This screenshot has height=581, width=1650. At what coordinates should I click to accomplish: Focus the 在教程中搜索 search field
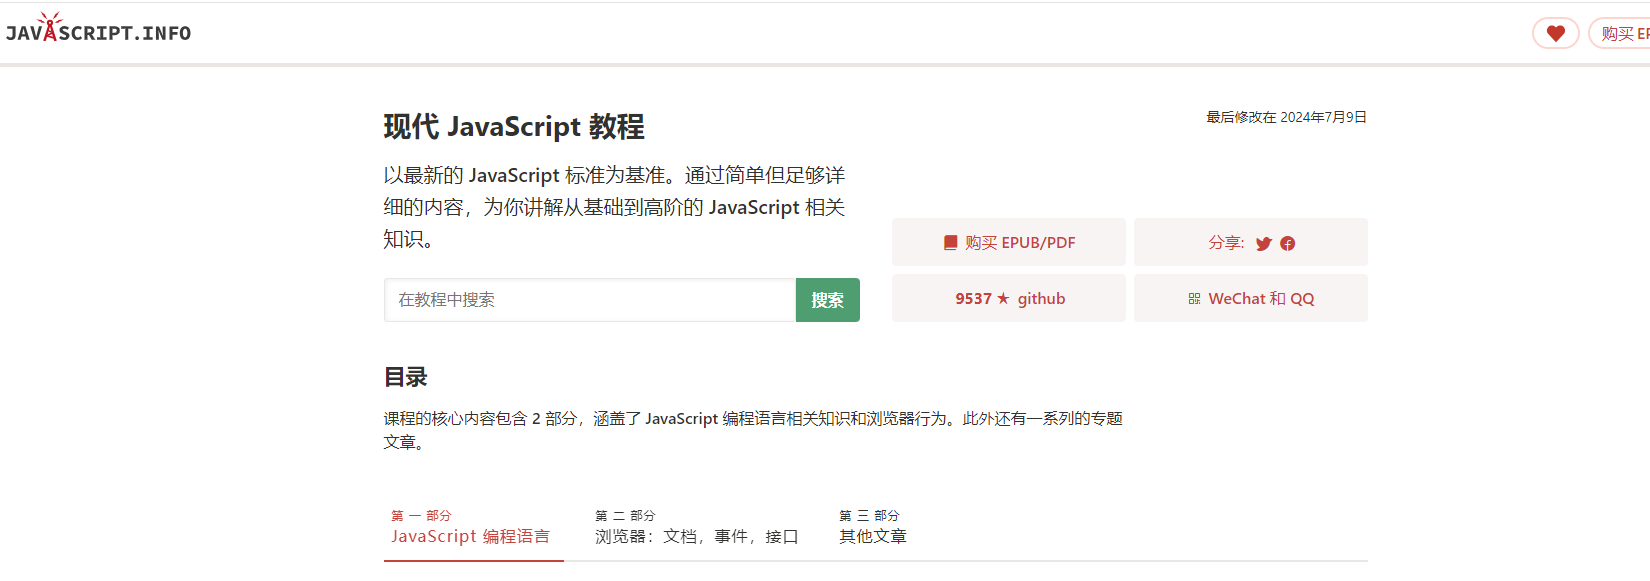coord(589,300)
